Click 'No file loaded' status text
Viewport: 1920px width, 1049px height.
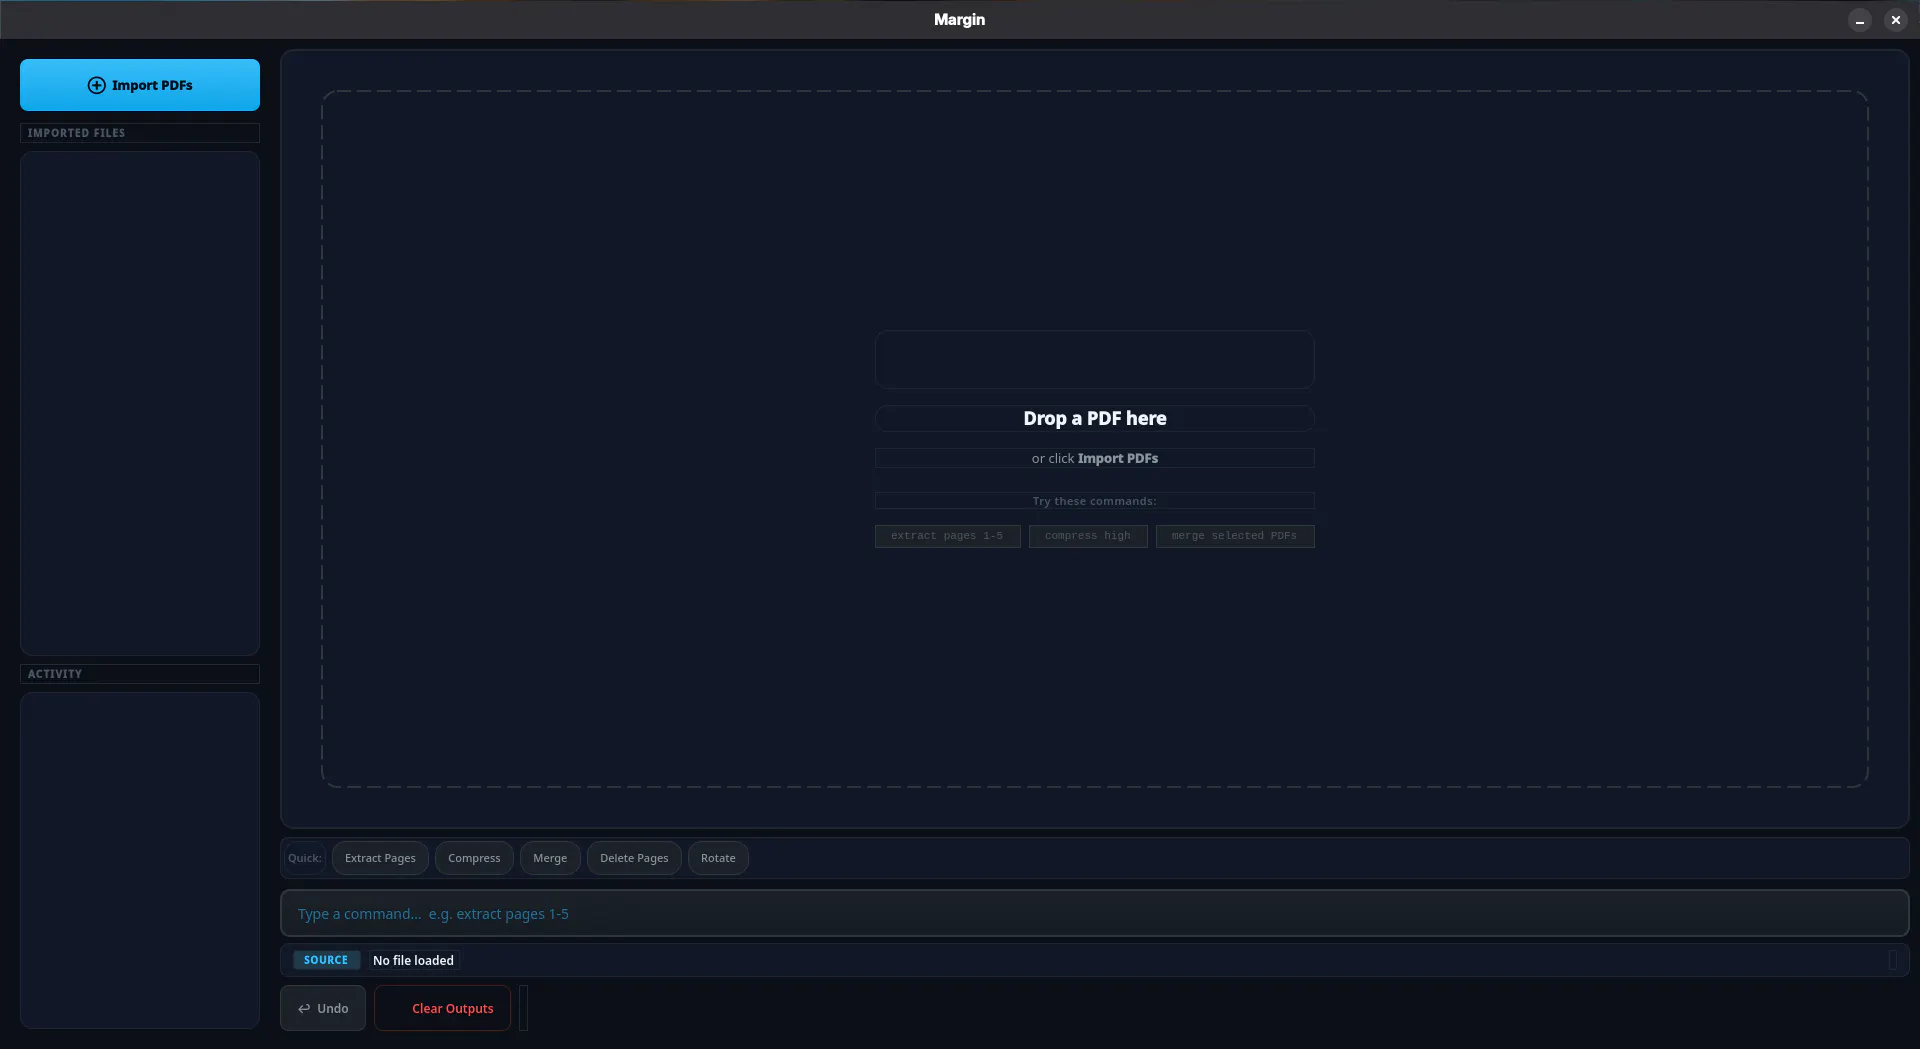tap(413, 960)
